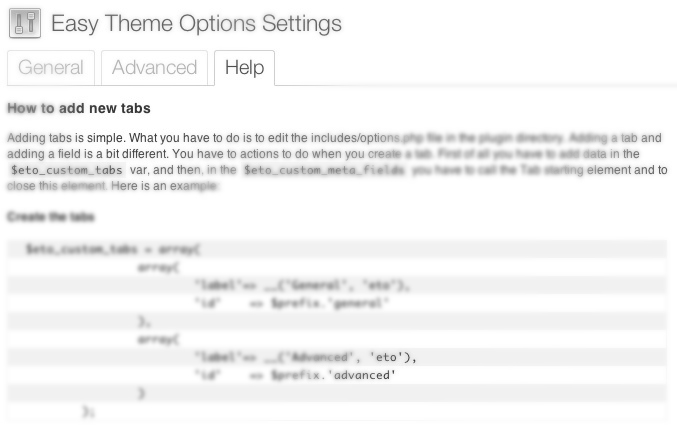Click the "How to add new tabs" heading

pyautogui.click(x=78, y=108)
